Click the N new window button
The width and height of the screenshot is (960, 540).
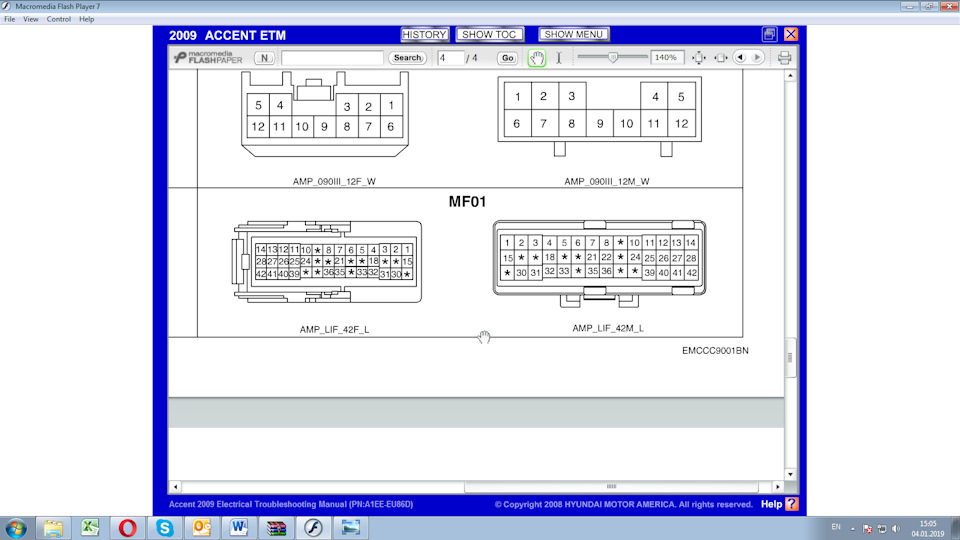pos(264,58)
